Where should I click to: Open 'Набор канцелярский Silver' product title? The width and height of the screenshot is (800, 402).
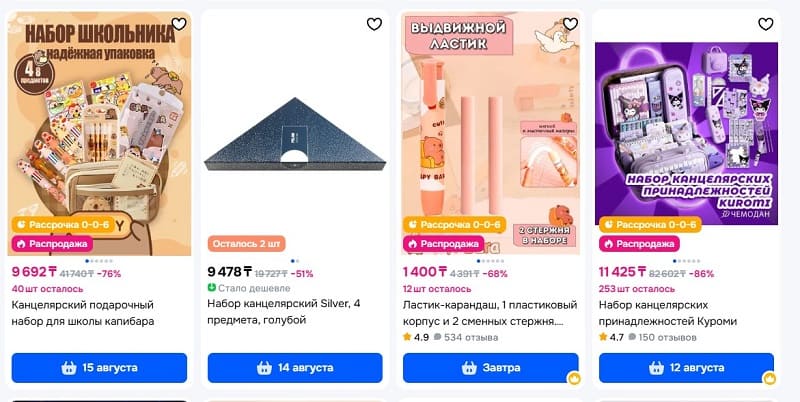point(284,312)
